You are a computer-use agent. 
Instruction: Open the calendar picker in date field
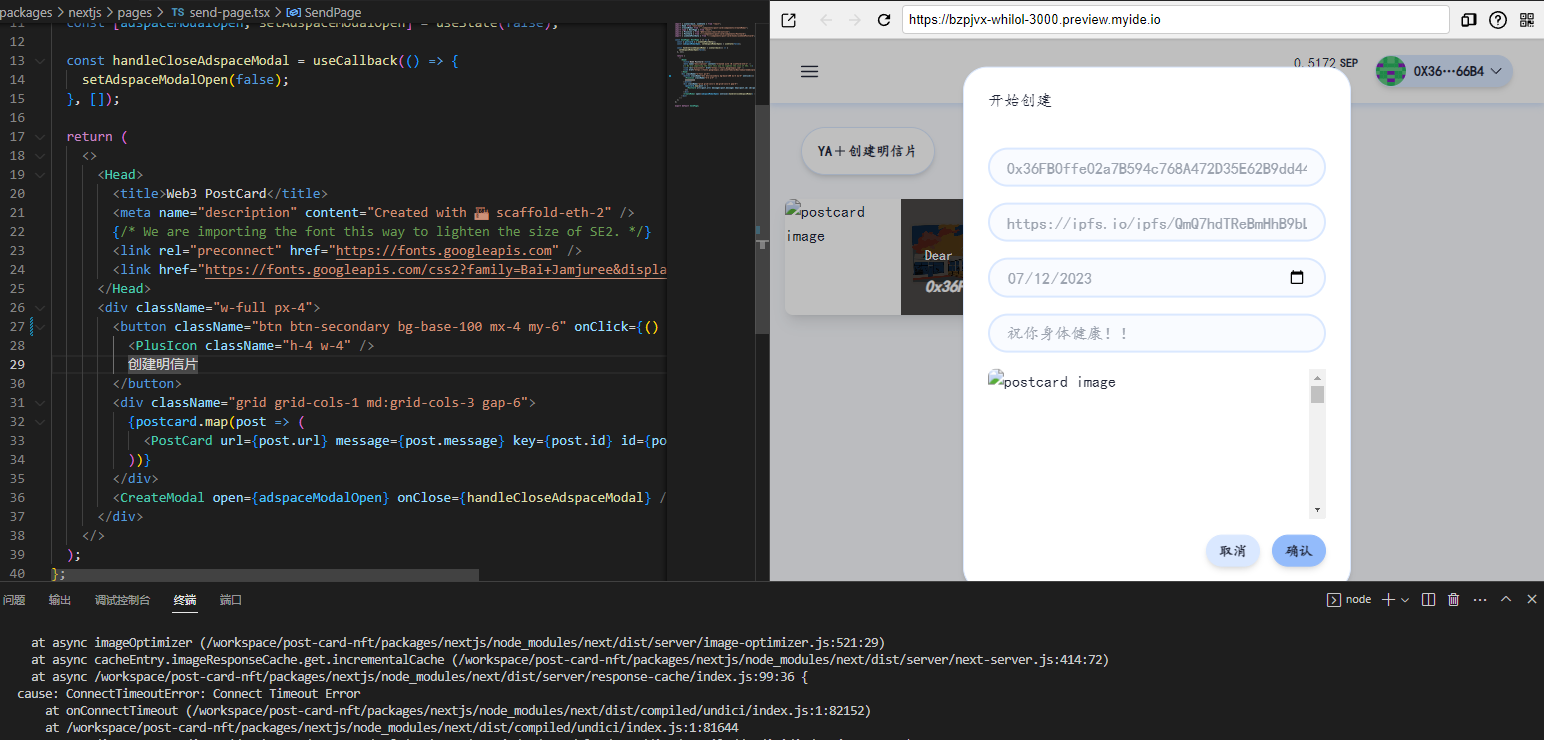[x=1297, y=278]
